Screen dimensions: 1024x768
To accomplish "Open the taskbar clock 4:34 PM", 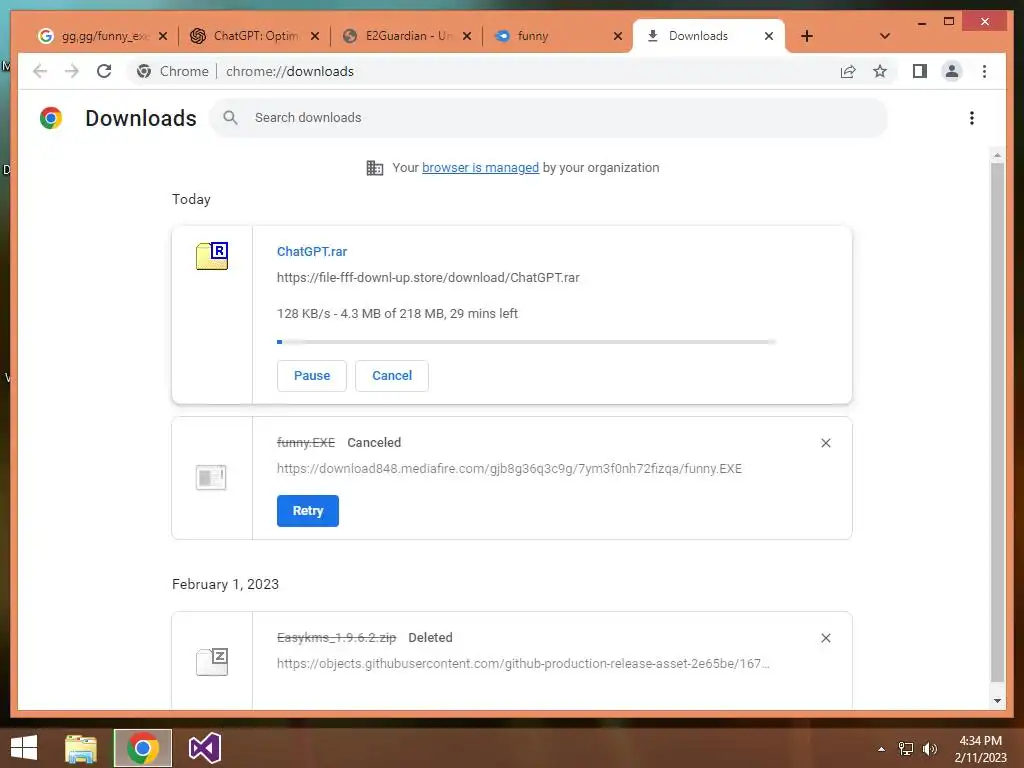I will [980, 748].
